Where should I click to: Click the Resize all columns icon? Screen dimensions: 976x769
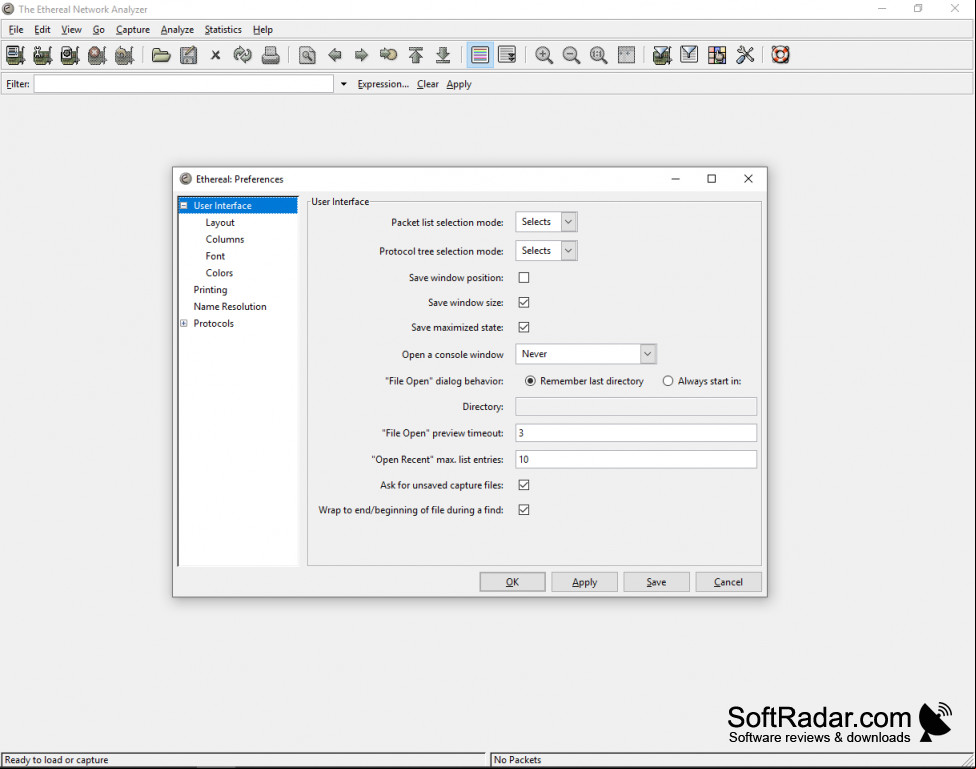coord(626,55)
